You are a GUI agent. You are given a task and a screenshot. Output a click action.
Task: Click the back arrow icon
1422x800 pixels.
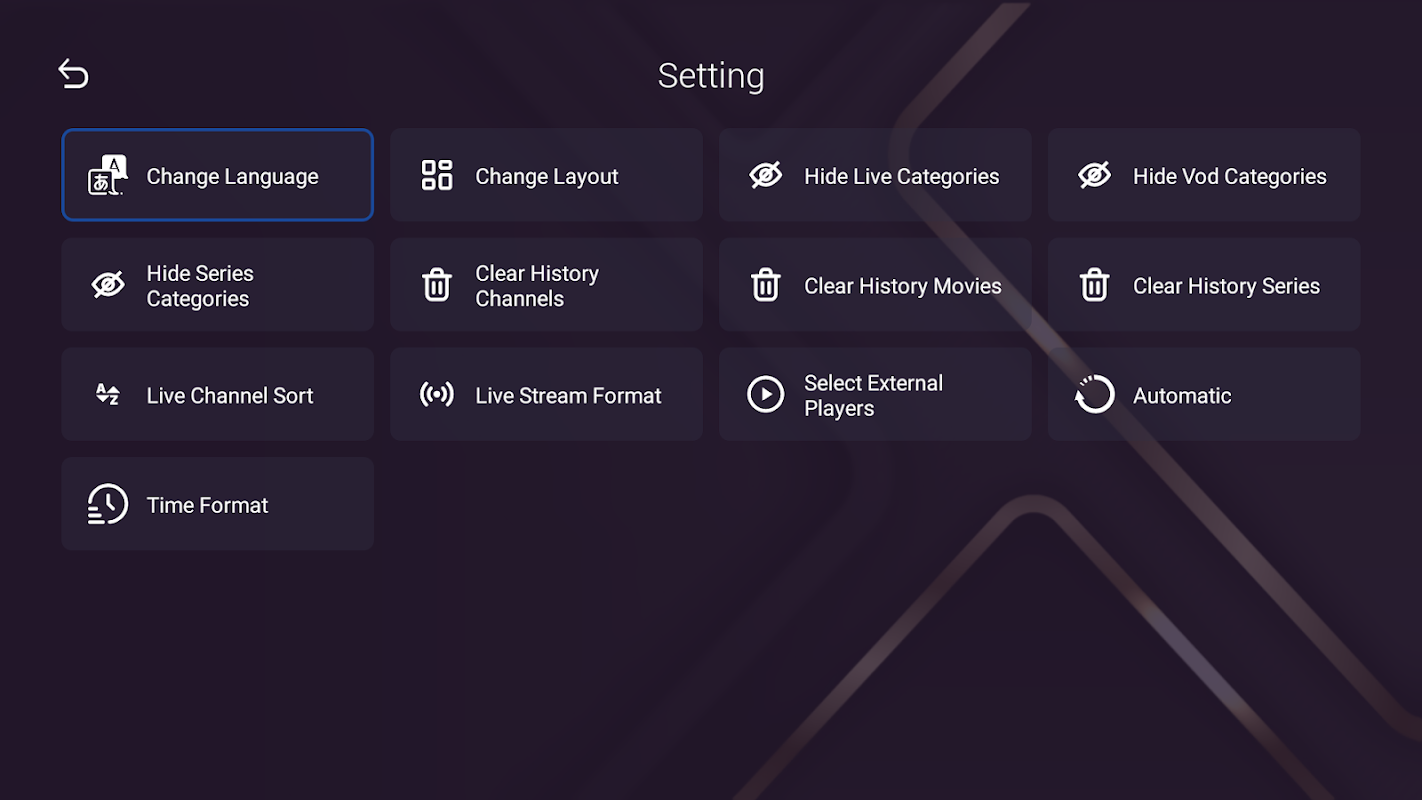coord(73,74)
